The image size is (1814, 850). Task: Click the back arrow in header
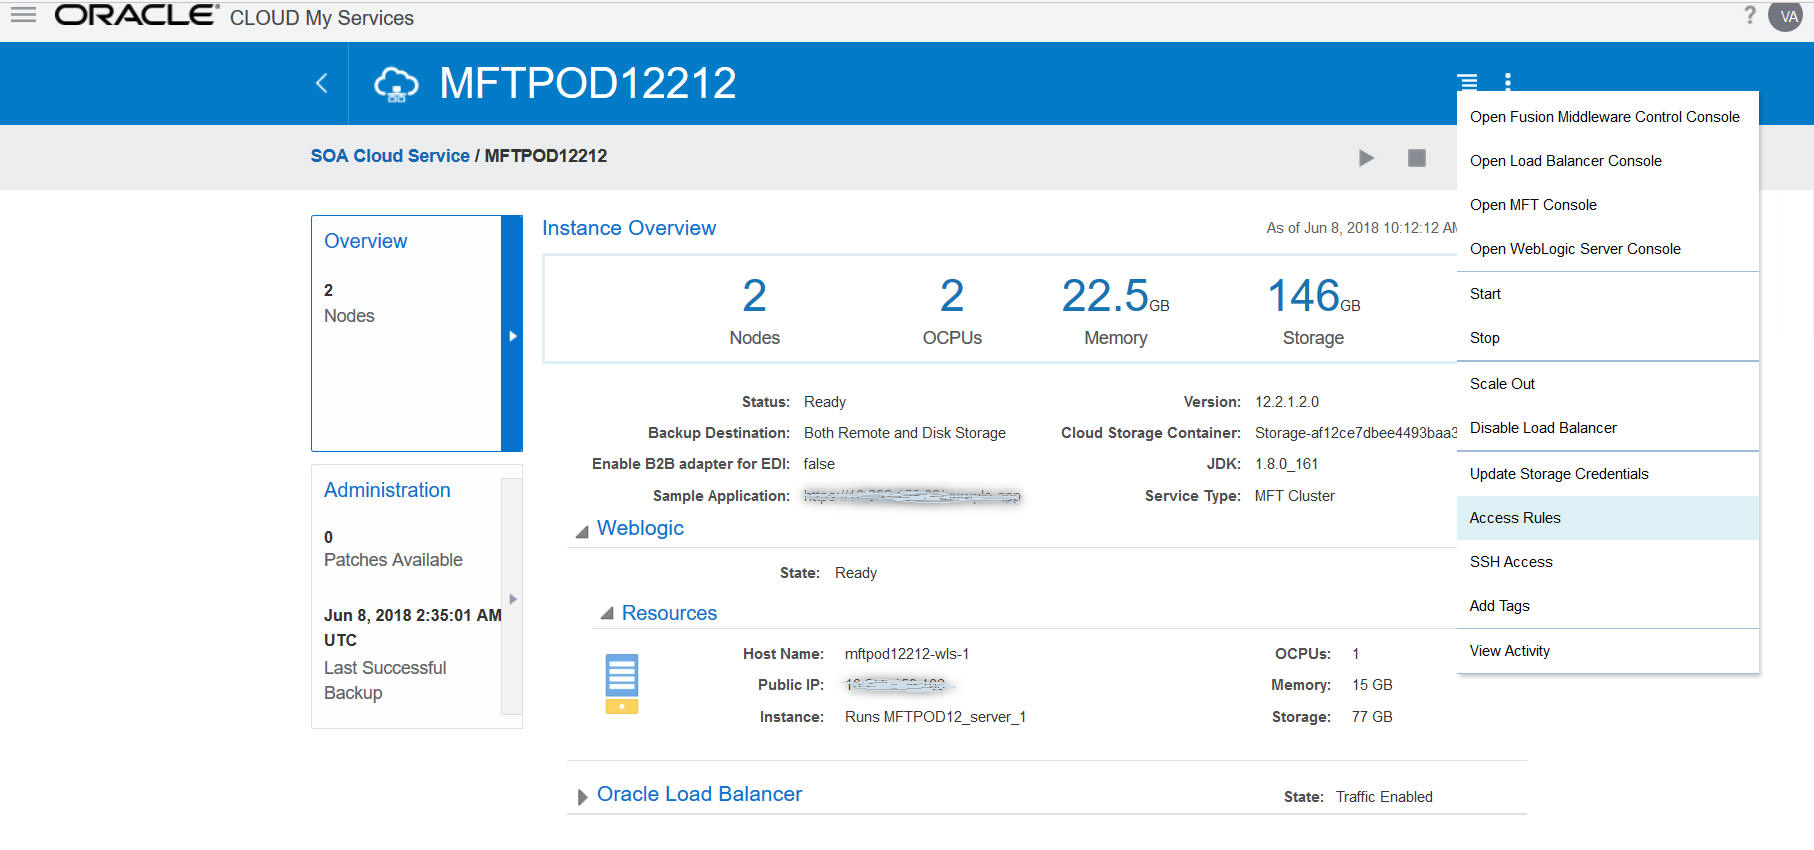(322, 83)
